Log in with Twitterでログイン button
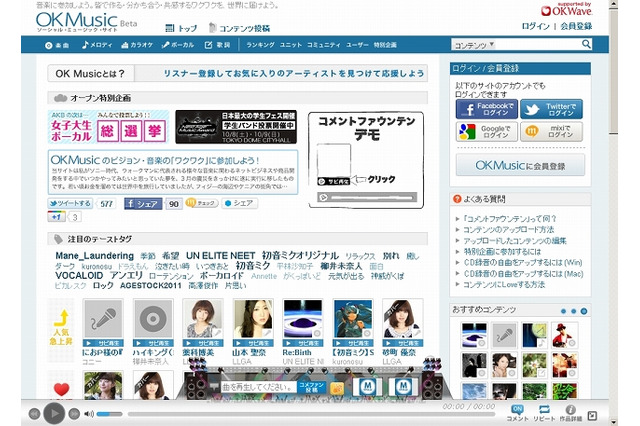The image size is (640, 426). pyautogui.click(x=551, y=109)
